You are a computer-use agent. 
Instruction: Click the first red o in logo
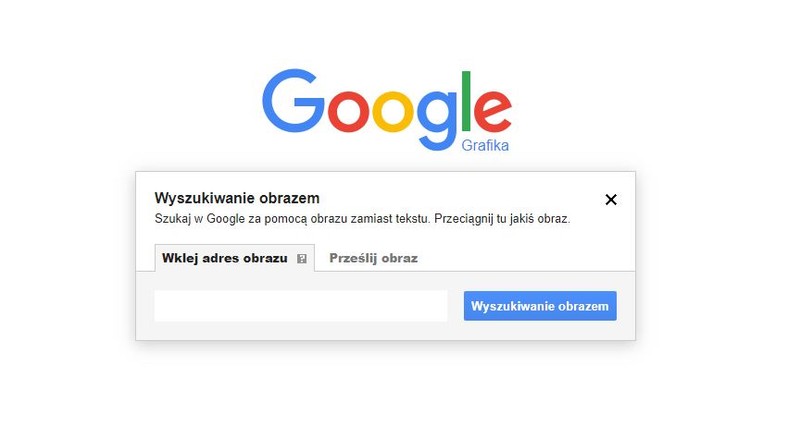tap(354, 111)
